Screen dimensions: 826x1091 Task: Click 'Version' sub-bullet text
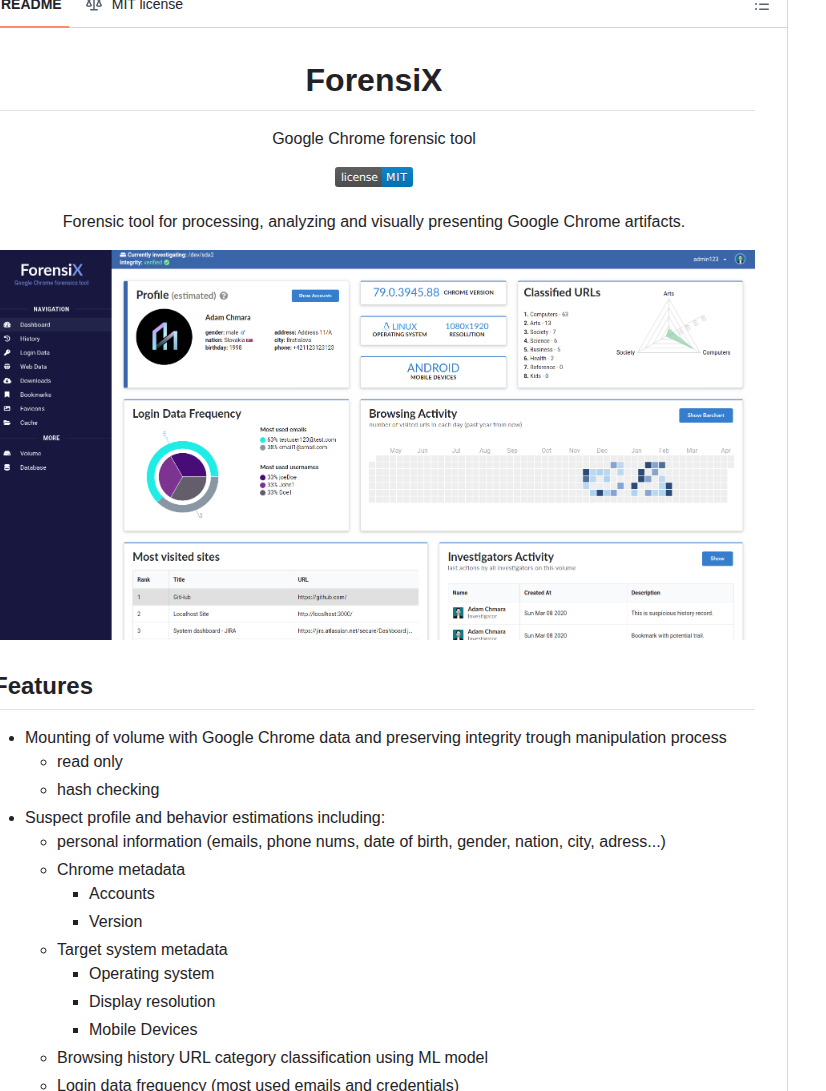coord(116,921)
